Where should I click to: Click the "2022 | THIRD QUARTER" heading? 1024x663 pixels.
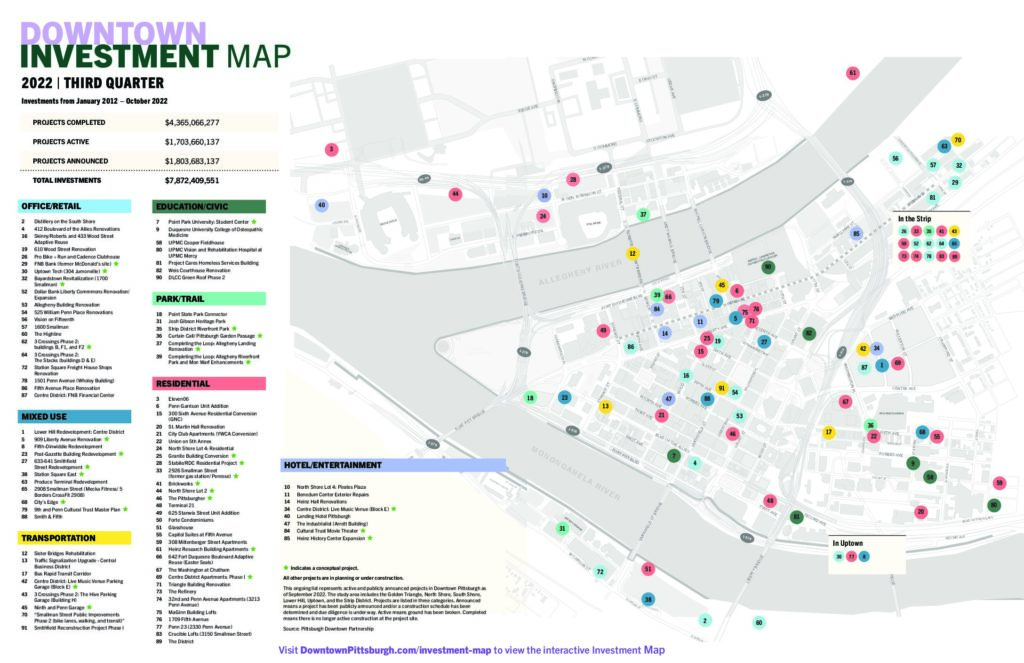pyautogui.click(x=93, y=83)
